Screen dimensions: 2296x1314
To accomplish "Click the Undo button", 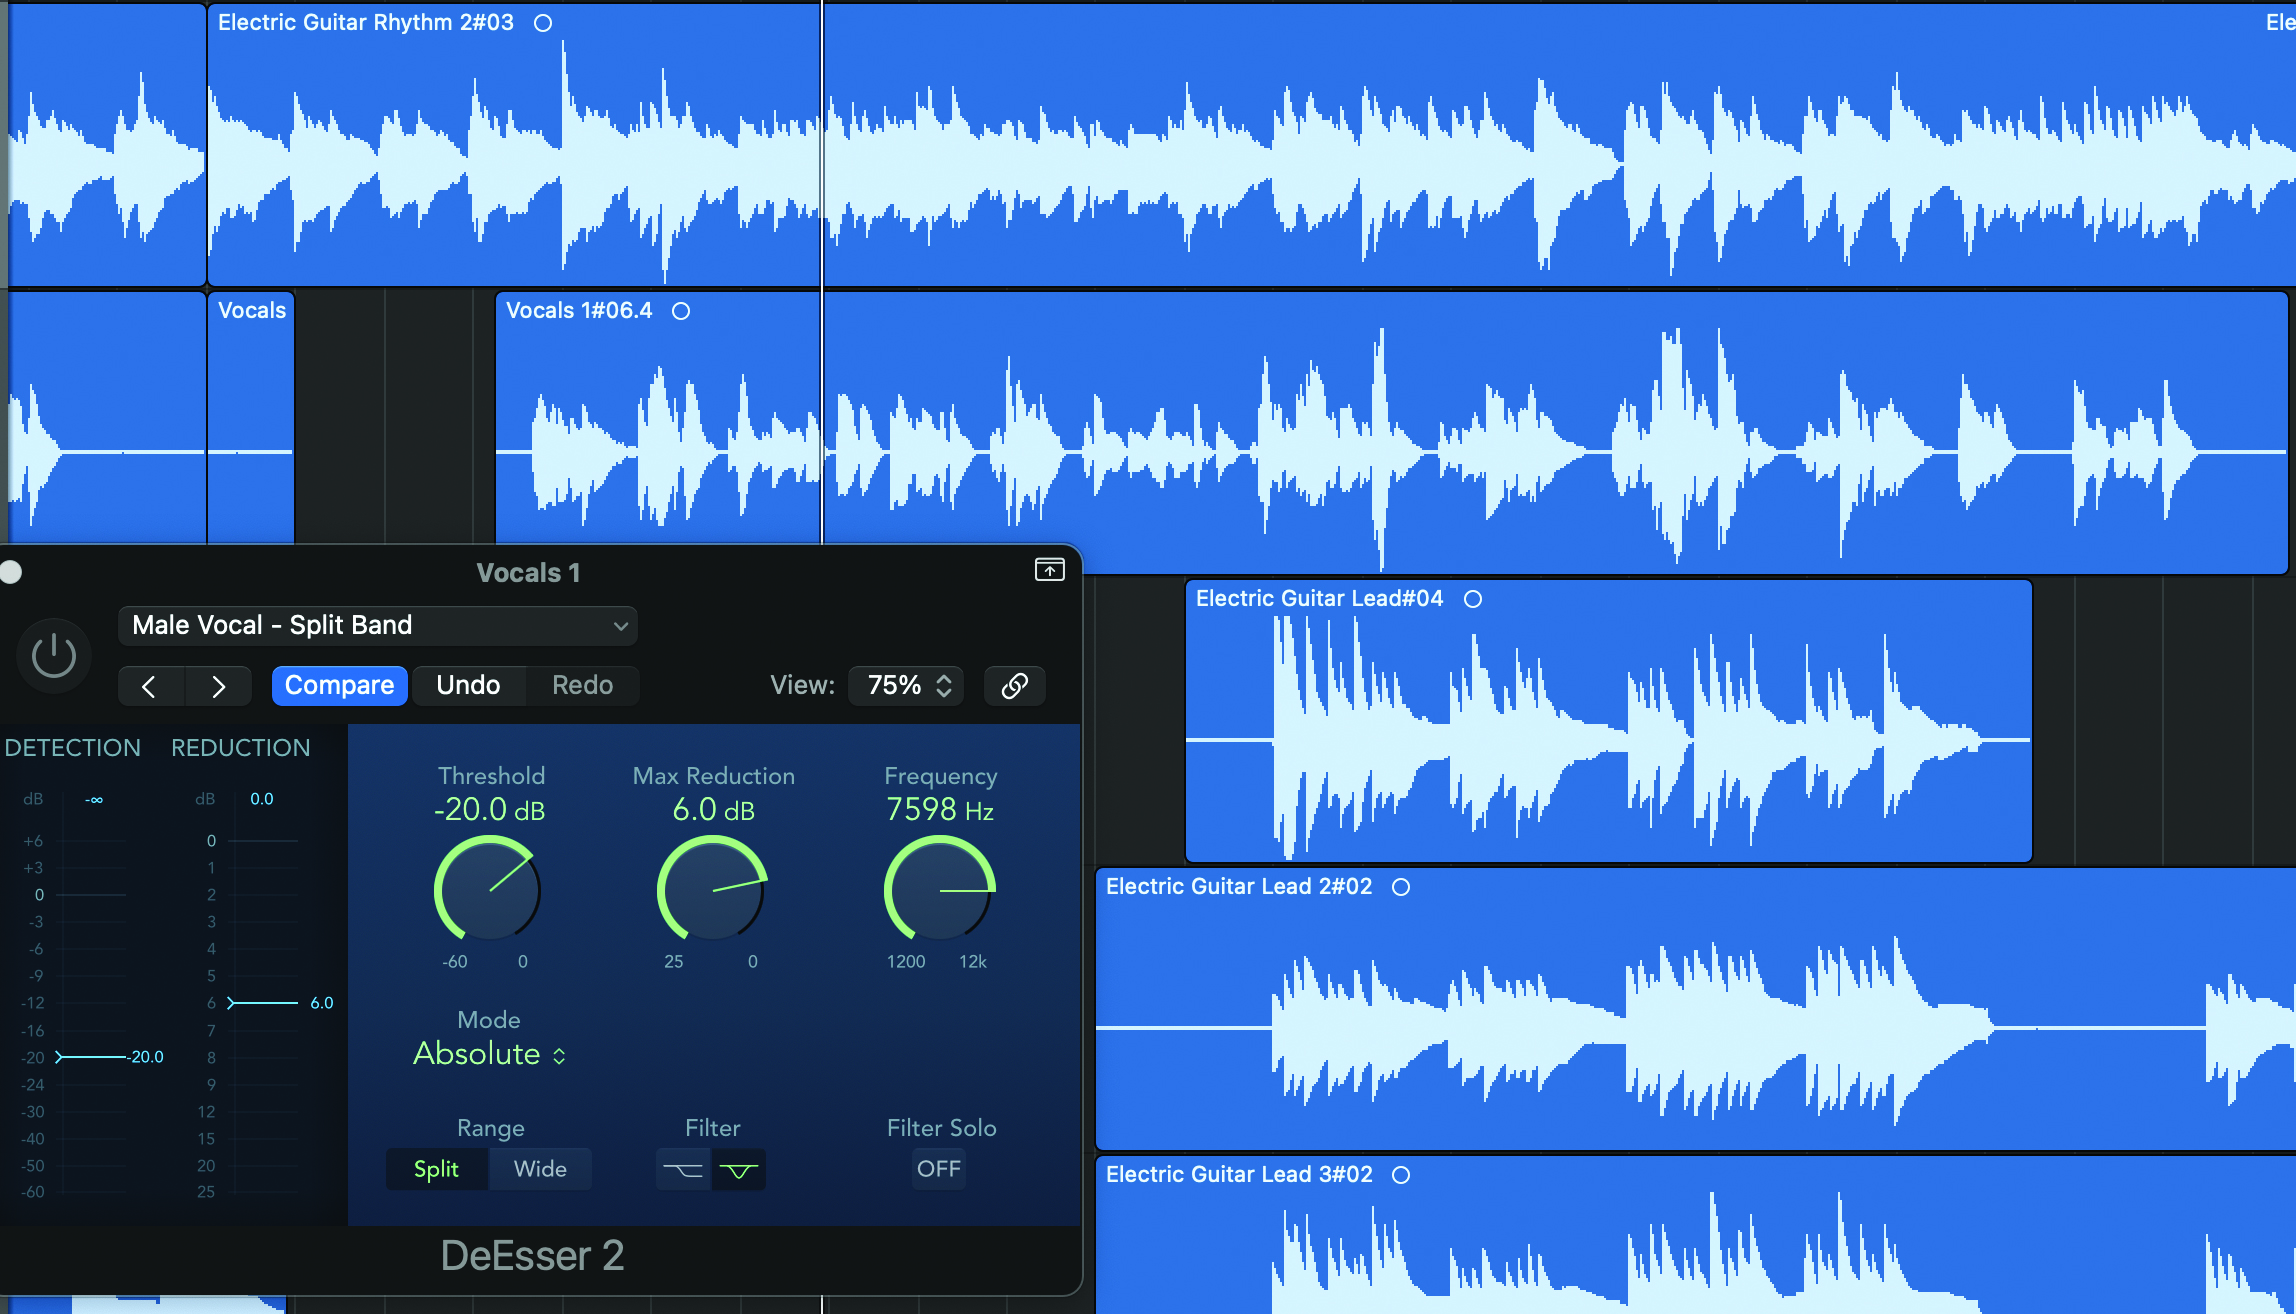I will (x=468, y=685).
